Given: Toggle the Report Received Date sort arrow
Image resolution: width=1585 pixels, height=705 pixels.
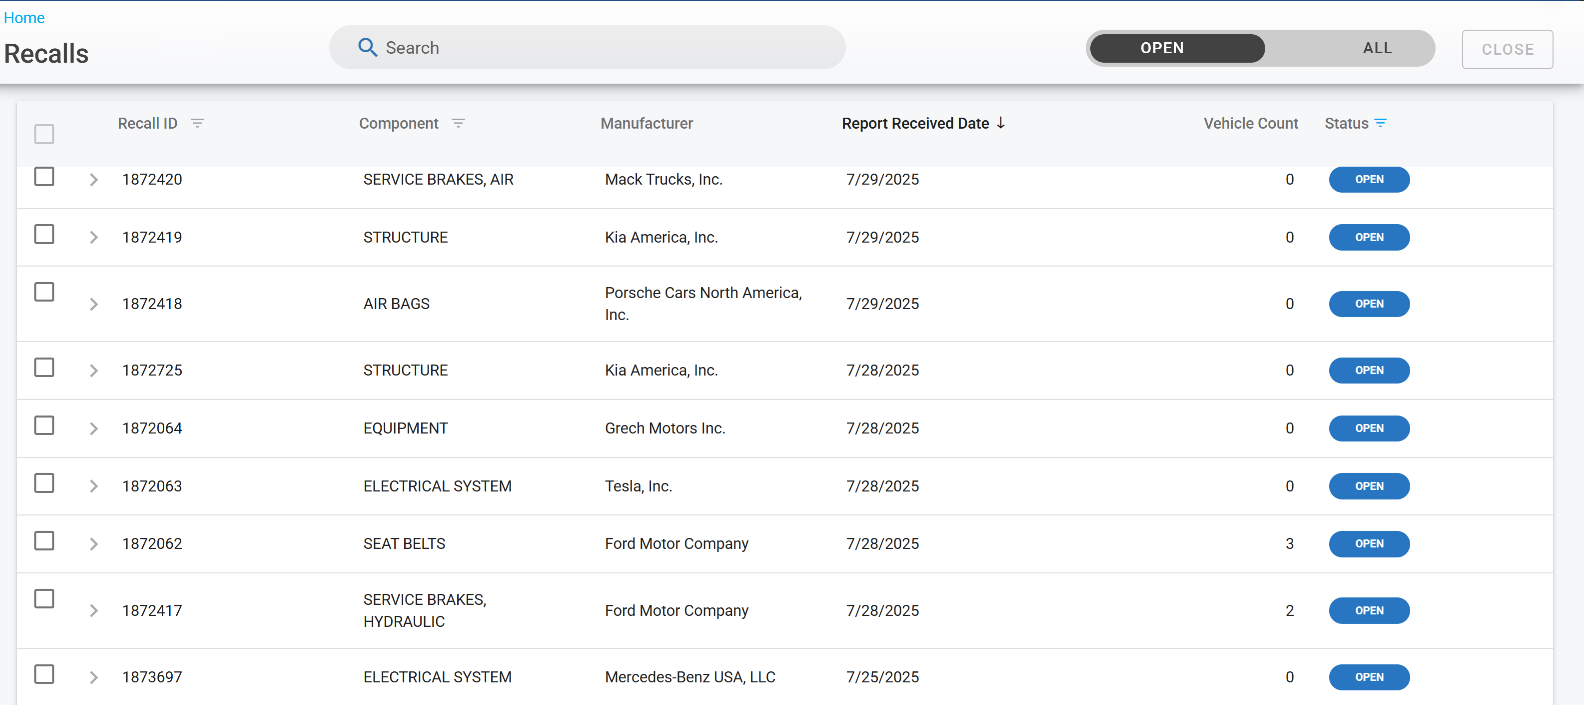Looking at the screenshot, I should (1001, 123).
